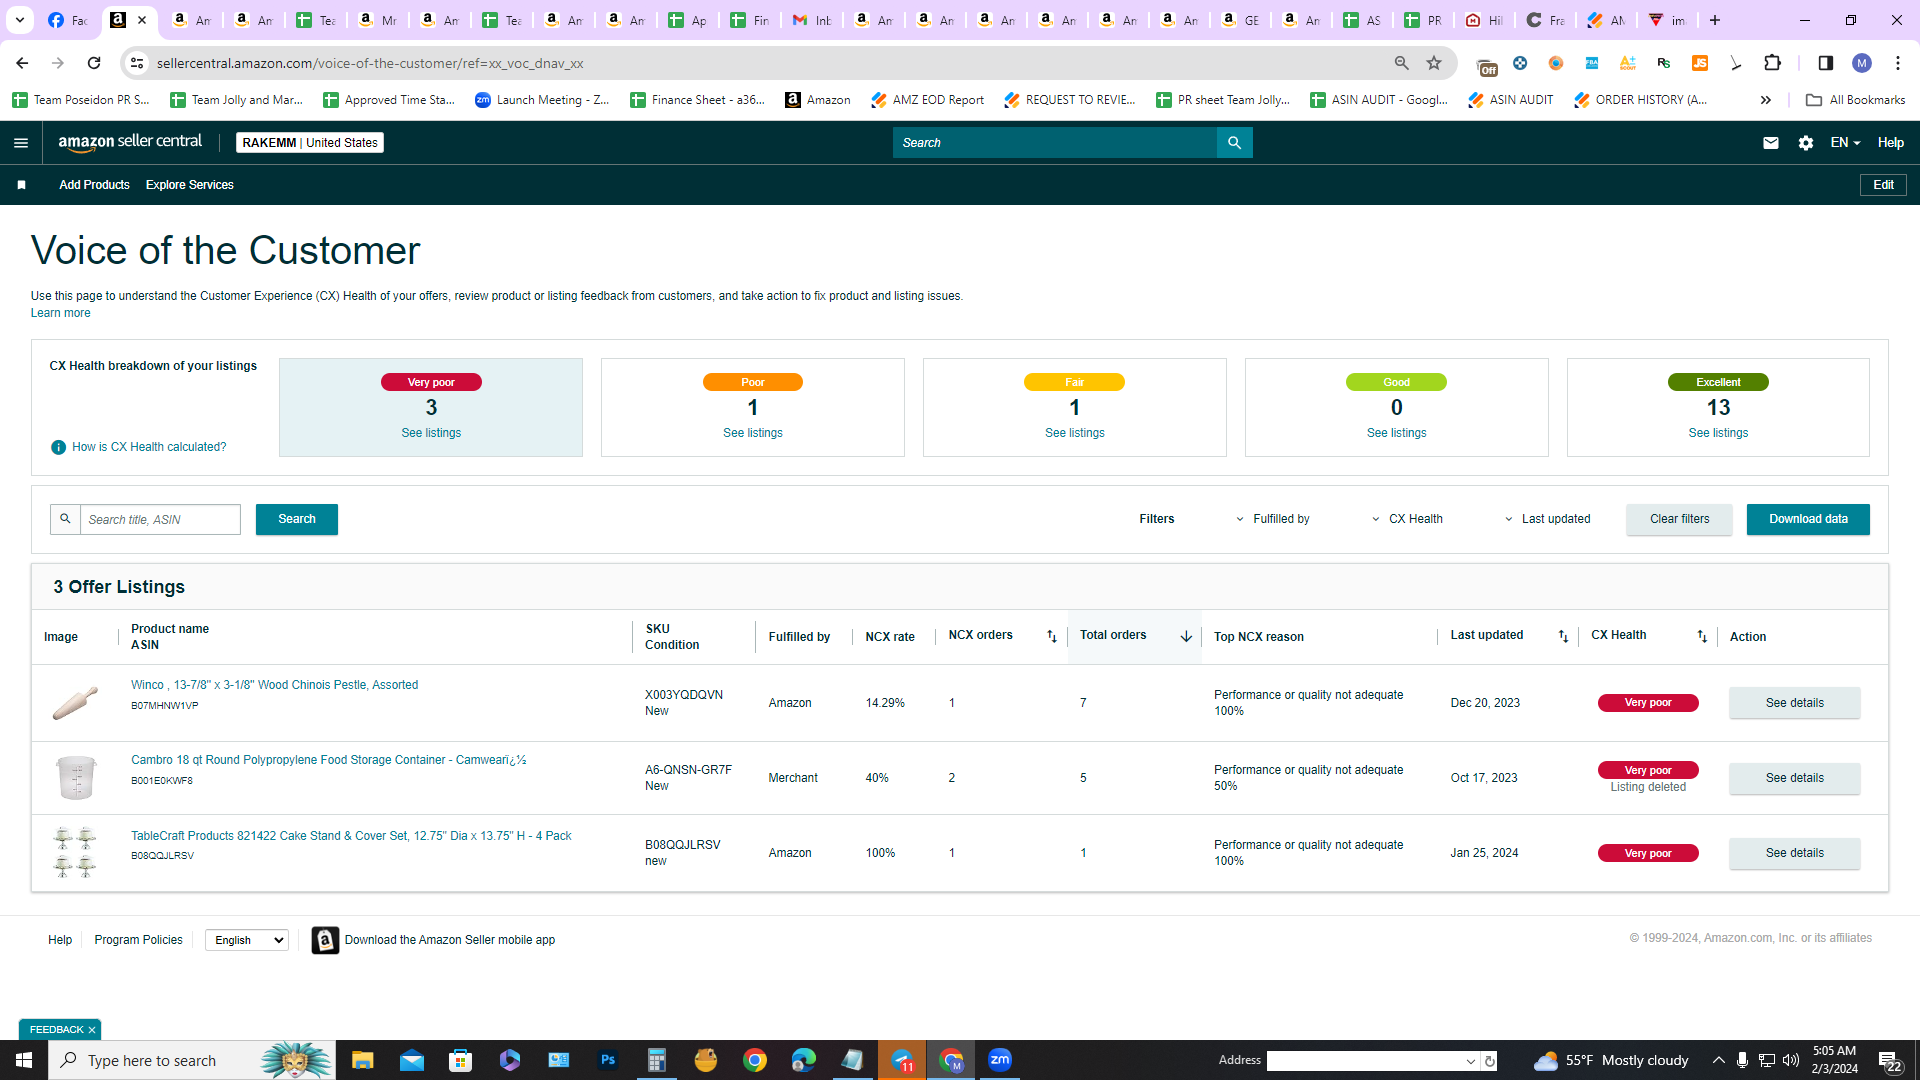Sort by the Total orders arrow
The height and width of the screenshot is (1080, 1920).
[x=1186, y=637]
